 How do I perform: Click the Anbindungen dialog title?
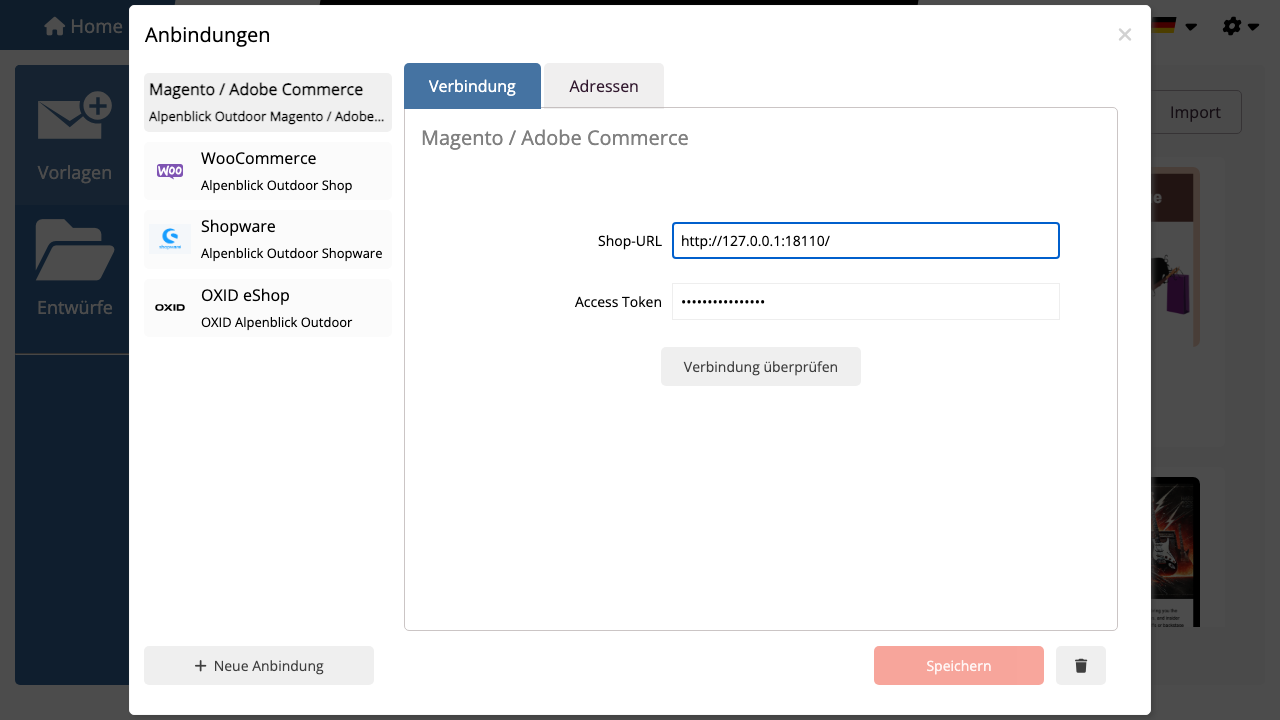tap(208, 35)
